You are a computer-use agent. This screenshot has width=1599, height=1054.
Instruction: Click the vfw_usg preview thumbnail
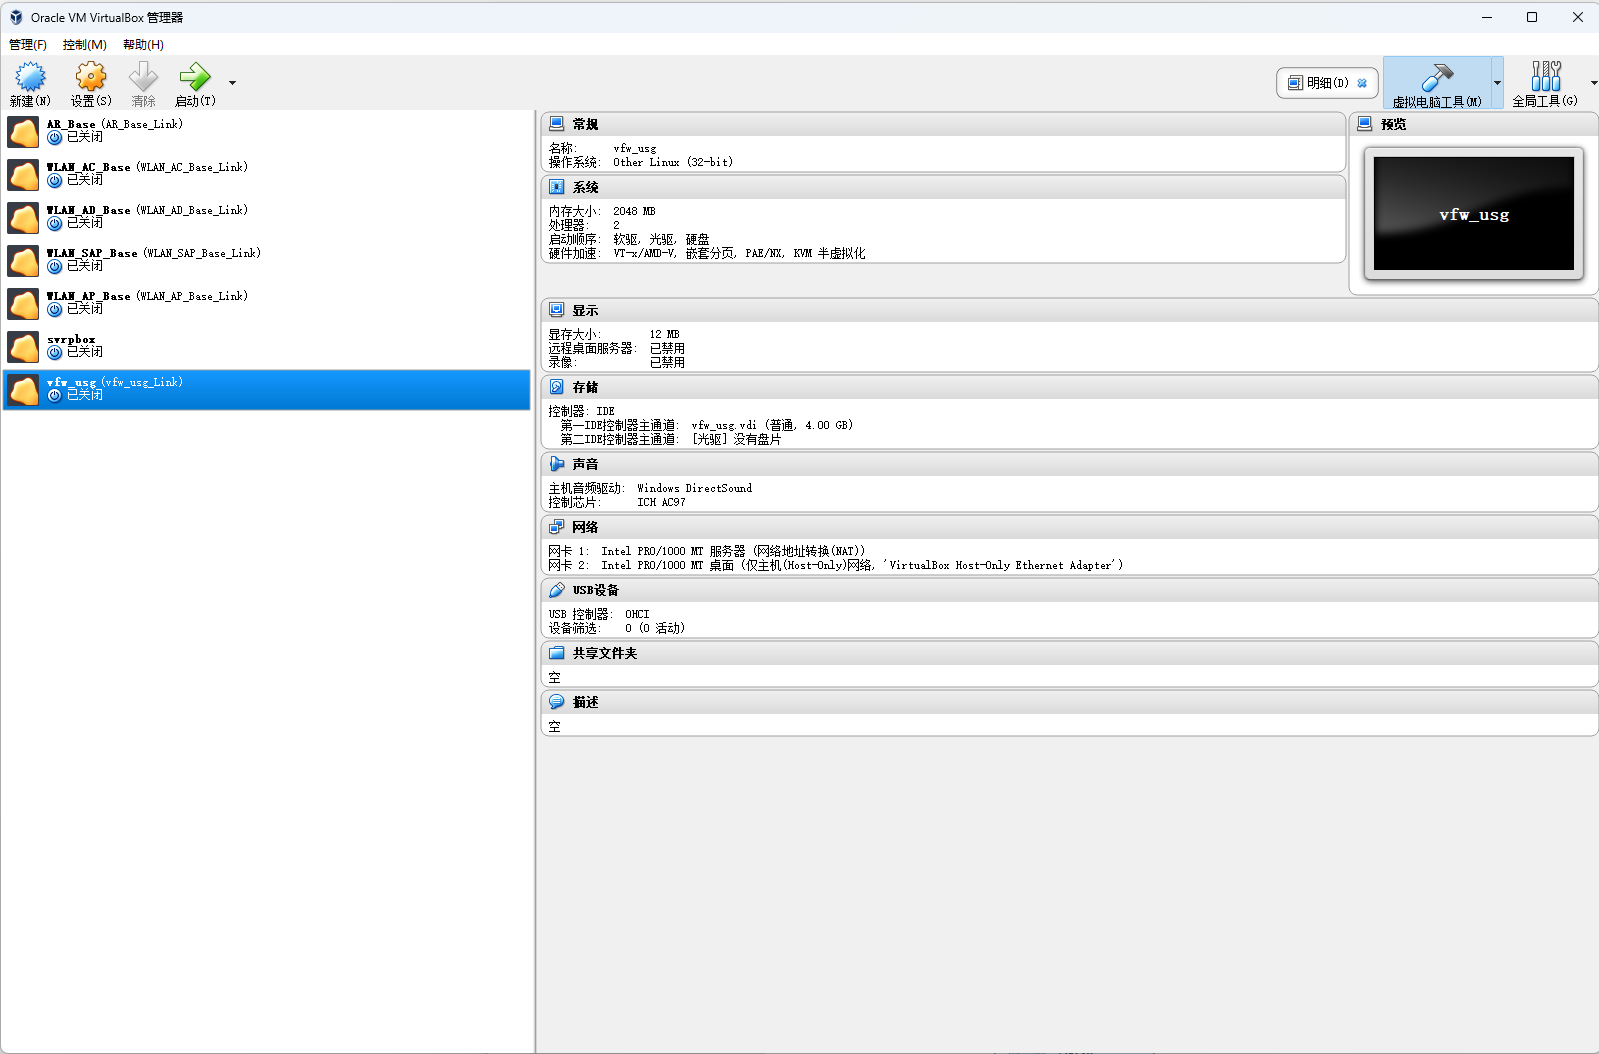[x=1473, y=214]
